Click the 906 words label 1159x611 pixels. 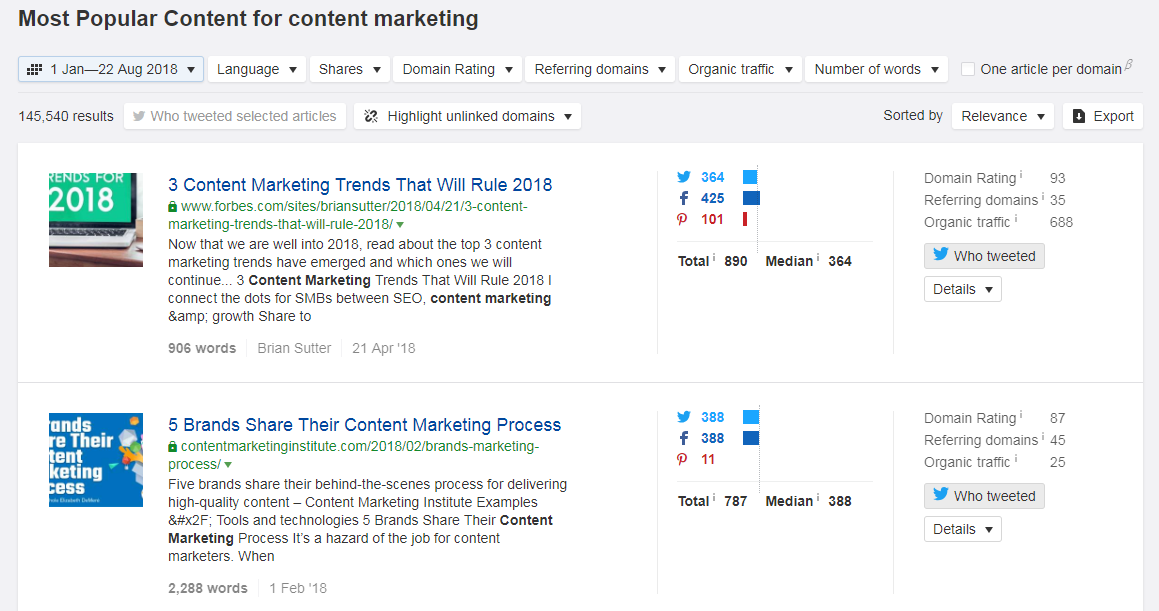coord(202,348)
